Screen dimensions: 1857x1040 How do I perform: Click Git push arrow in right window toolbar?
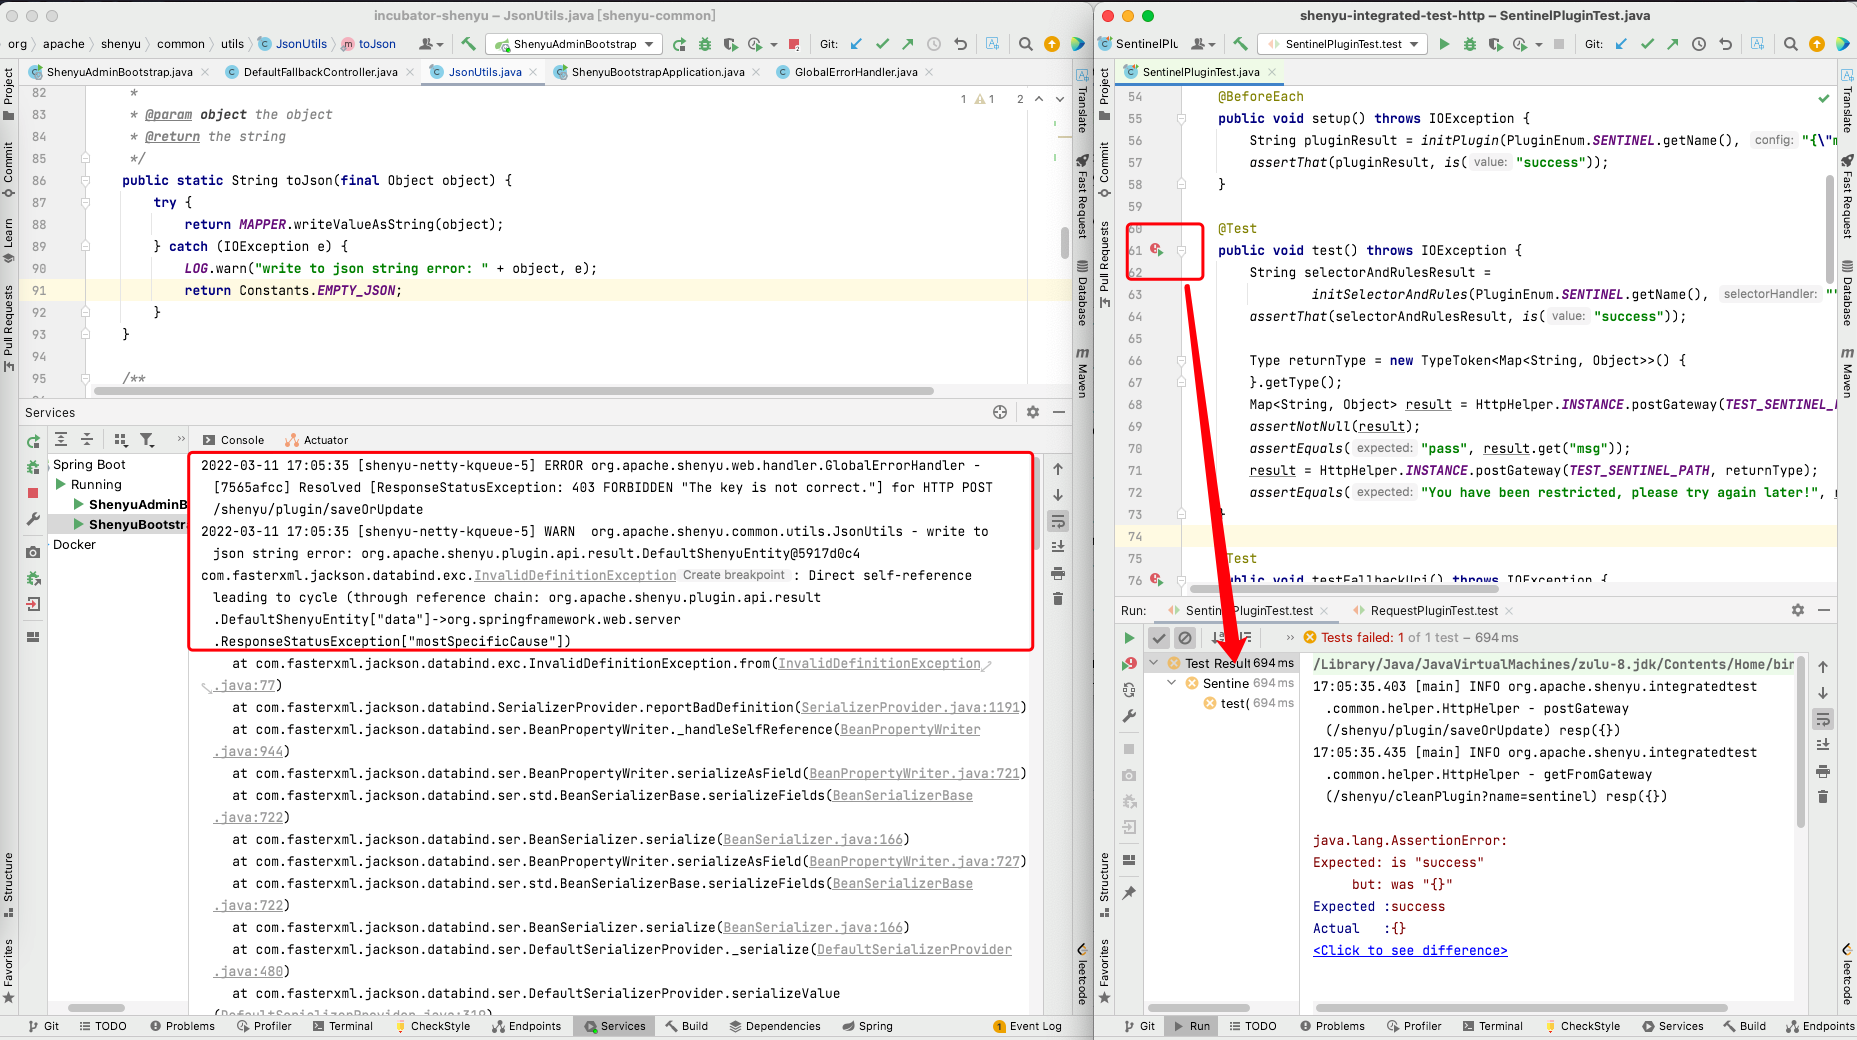coord(1672,44)
